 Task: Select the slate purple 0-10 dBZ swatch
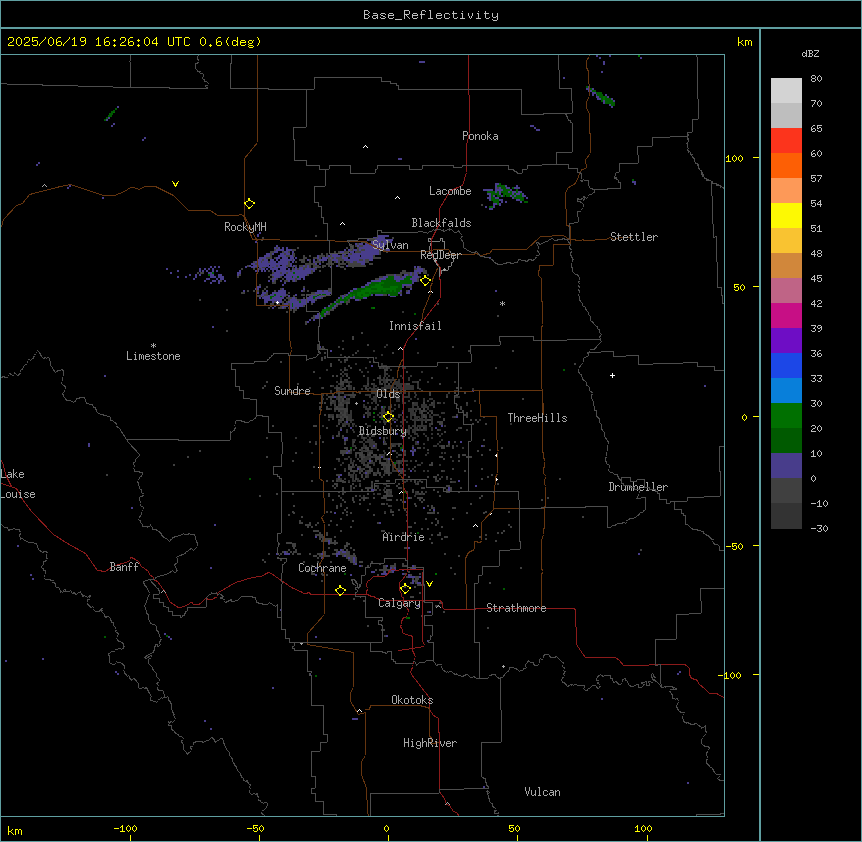click(x=786, y=466)
